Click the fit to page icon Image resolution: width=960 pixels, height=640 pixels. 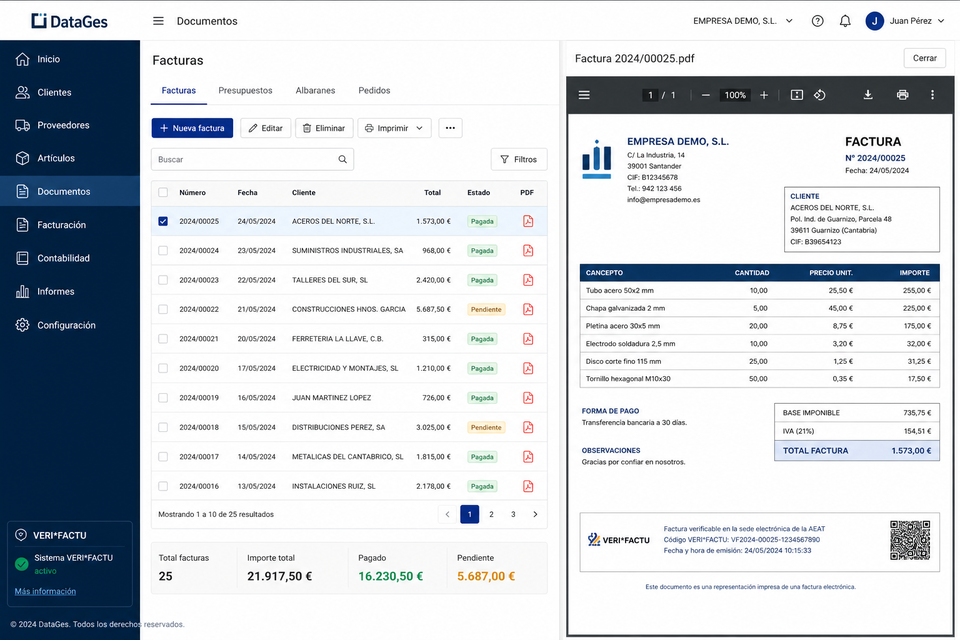[797, 95]
